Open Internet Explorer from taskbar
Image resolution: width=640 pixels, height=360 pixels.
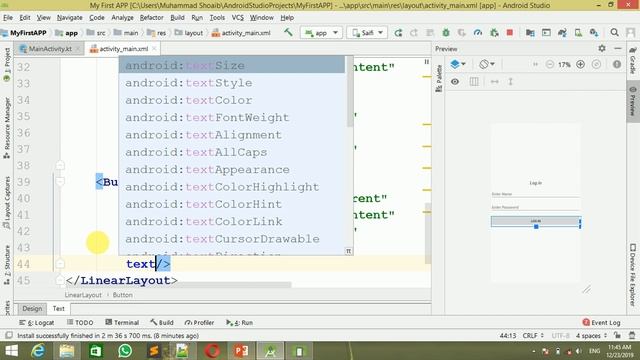pyautogui.click(x=38, y=351)
